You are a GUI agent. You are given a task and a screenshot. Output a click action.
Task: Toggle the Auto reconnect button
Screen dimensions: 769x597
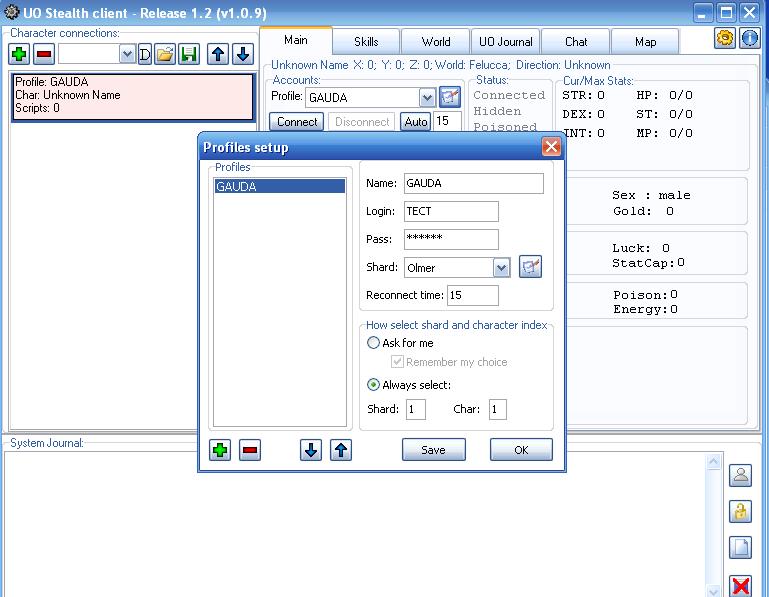[x=416, y=122]
